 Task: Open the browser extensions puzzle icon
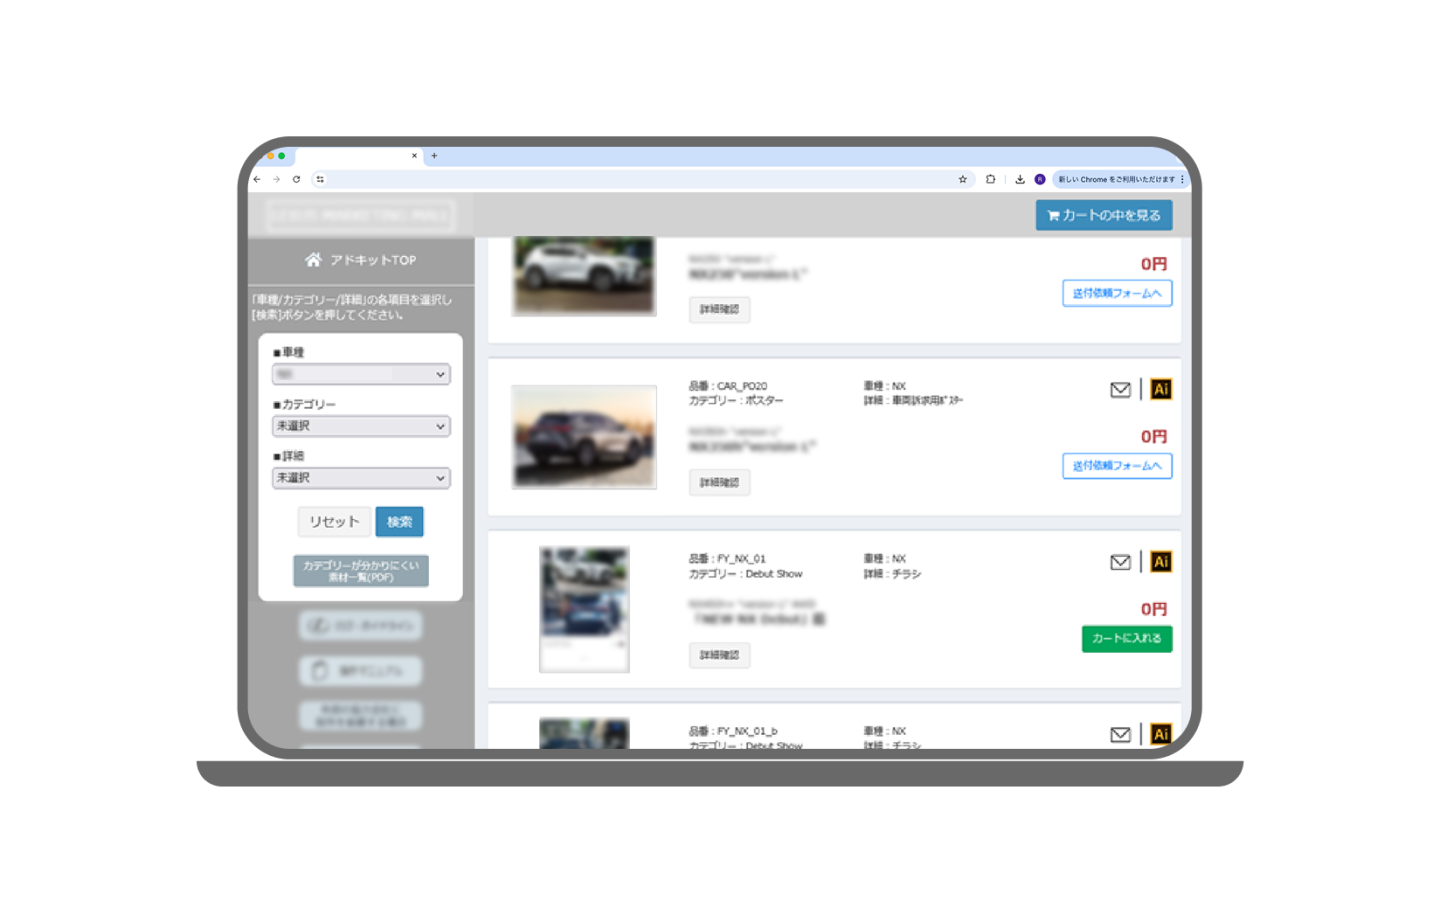(990, 180)
